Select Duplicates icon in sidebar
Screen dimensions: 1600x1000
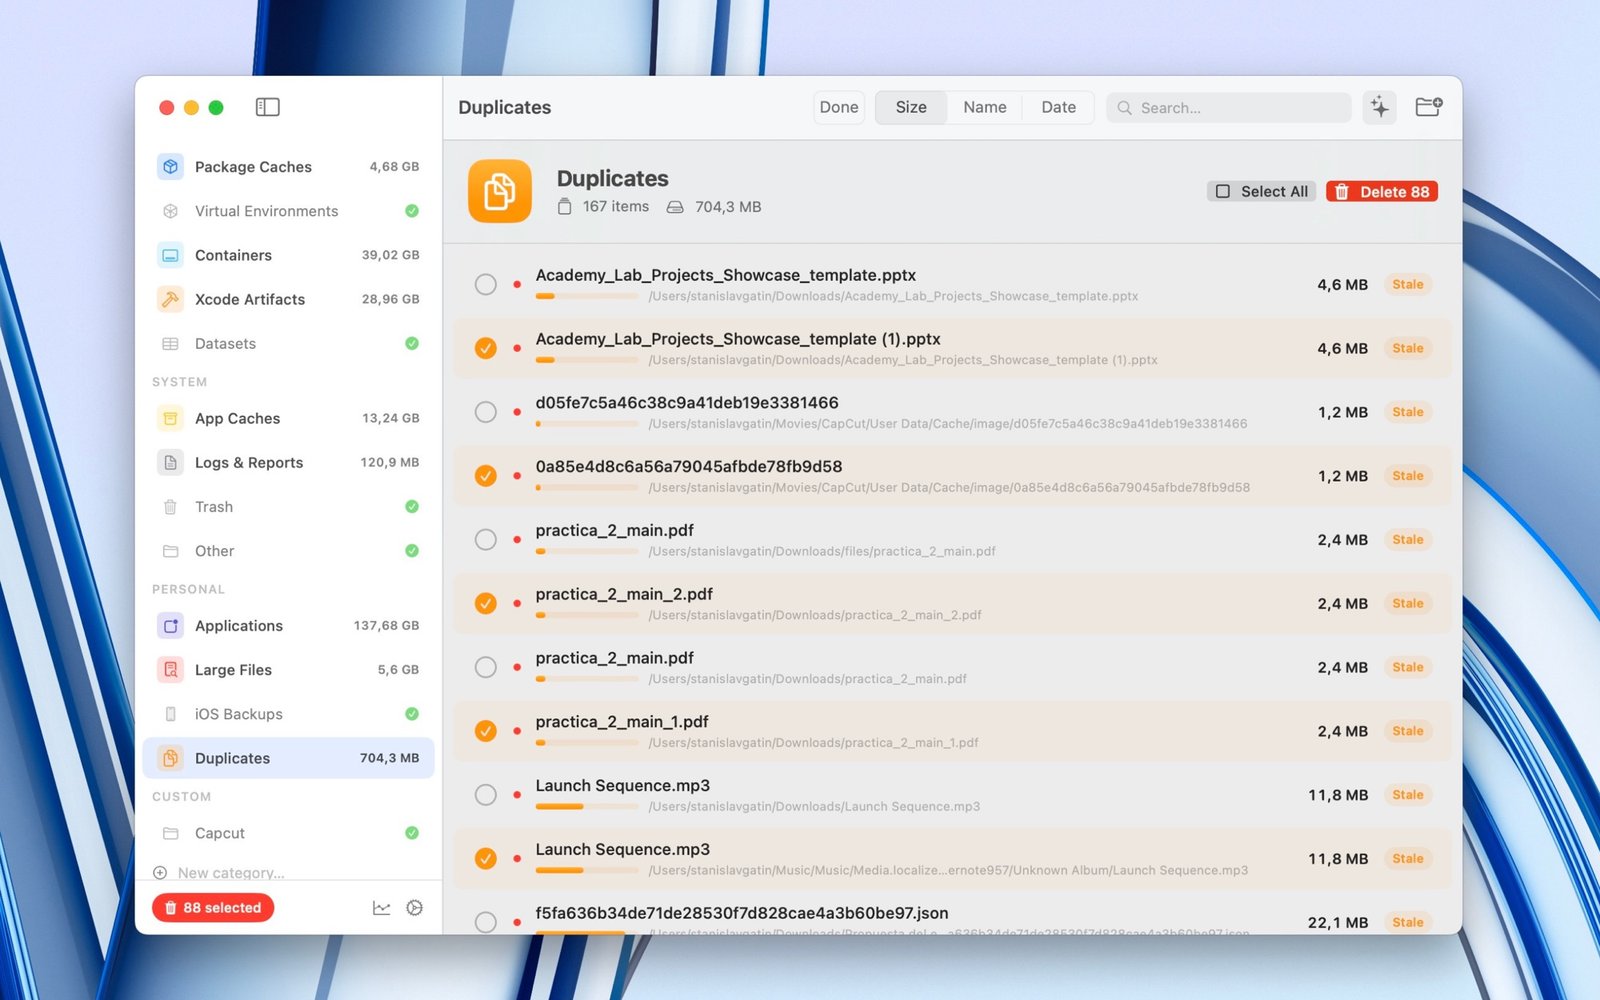(x=171, y=758)
